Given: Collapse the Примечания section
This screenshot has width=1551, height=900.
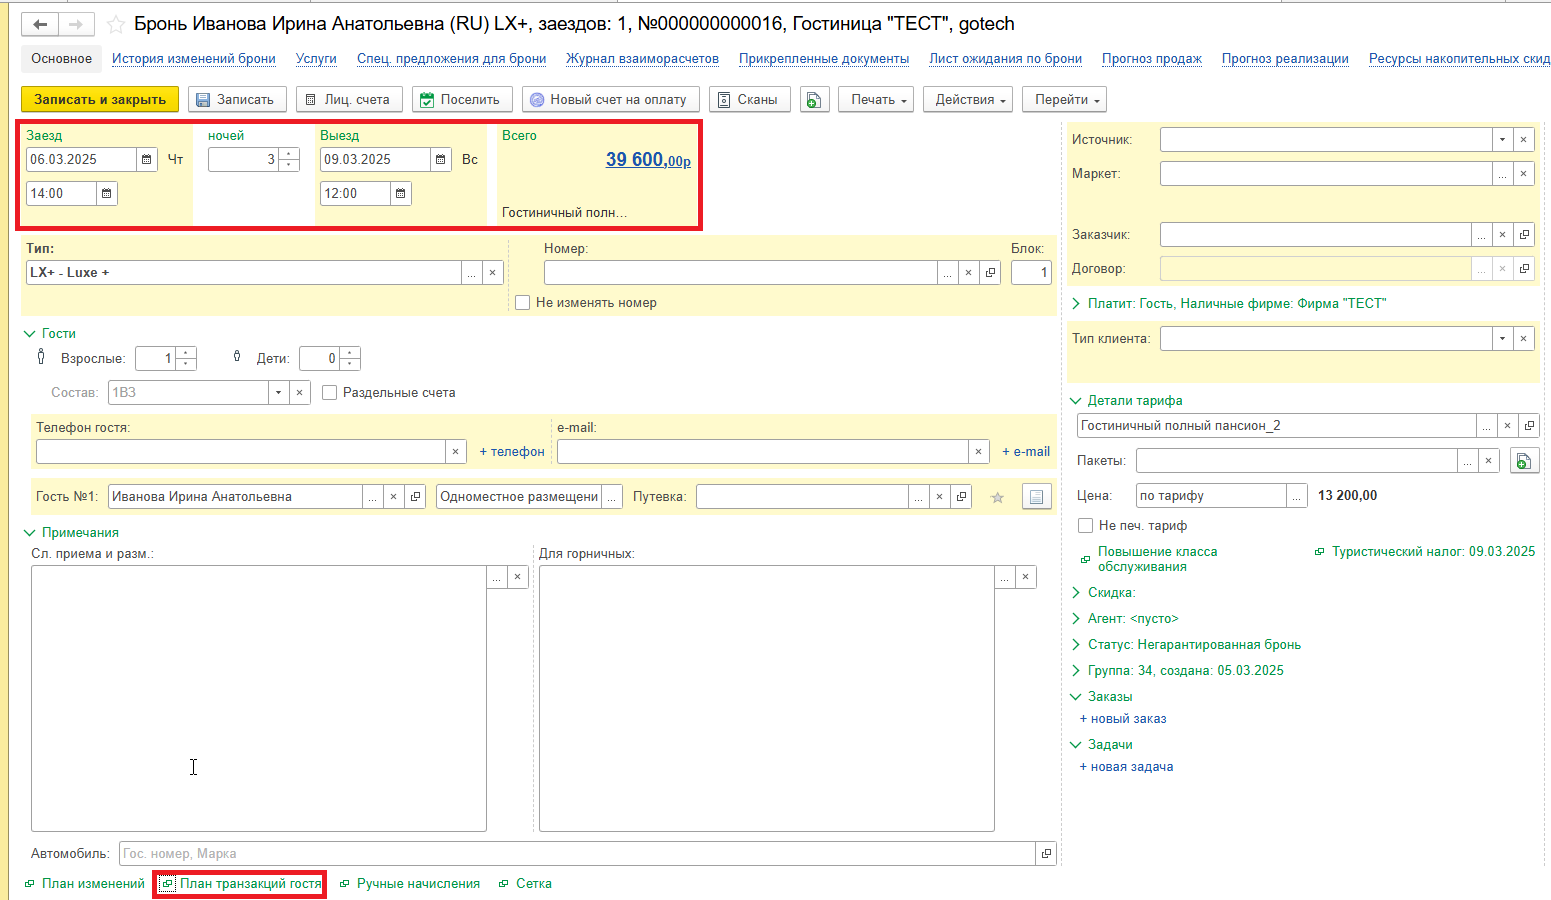Looking at the screenshot, I should [29, 532].
